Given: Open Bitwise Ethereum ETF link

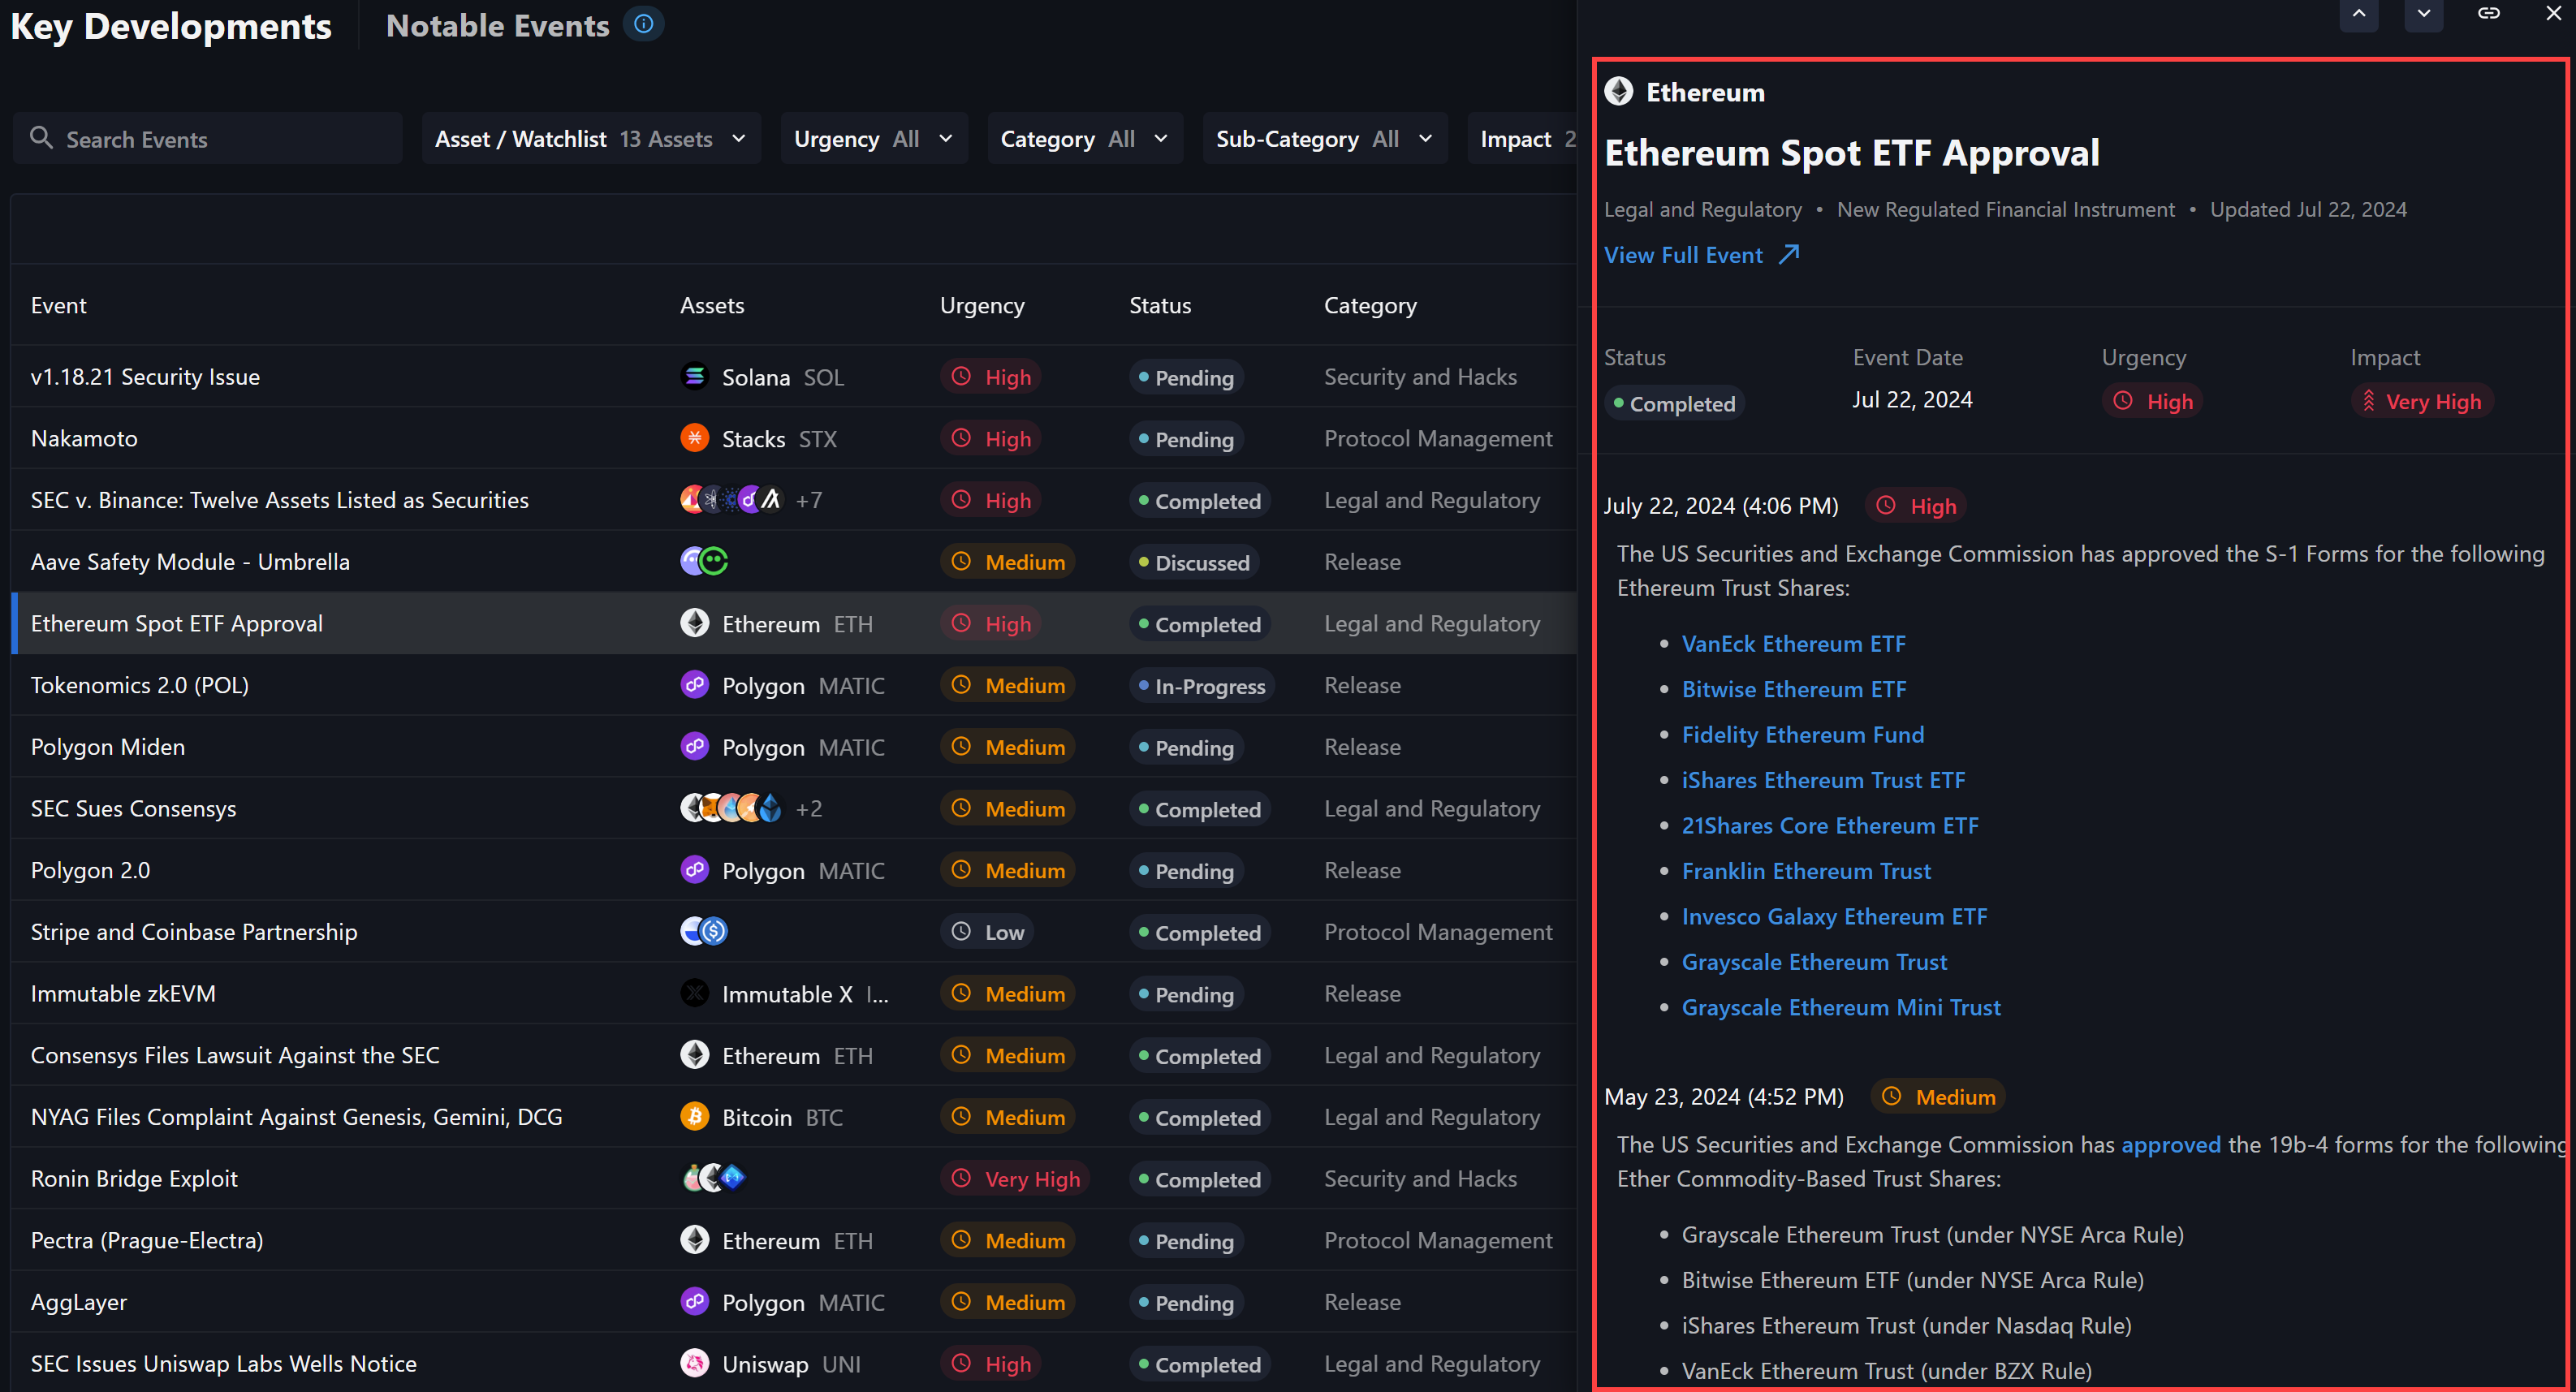Looking at the screenshot, I should (x=1794, y=689).
